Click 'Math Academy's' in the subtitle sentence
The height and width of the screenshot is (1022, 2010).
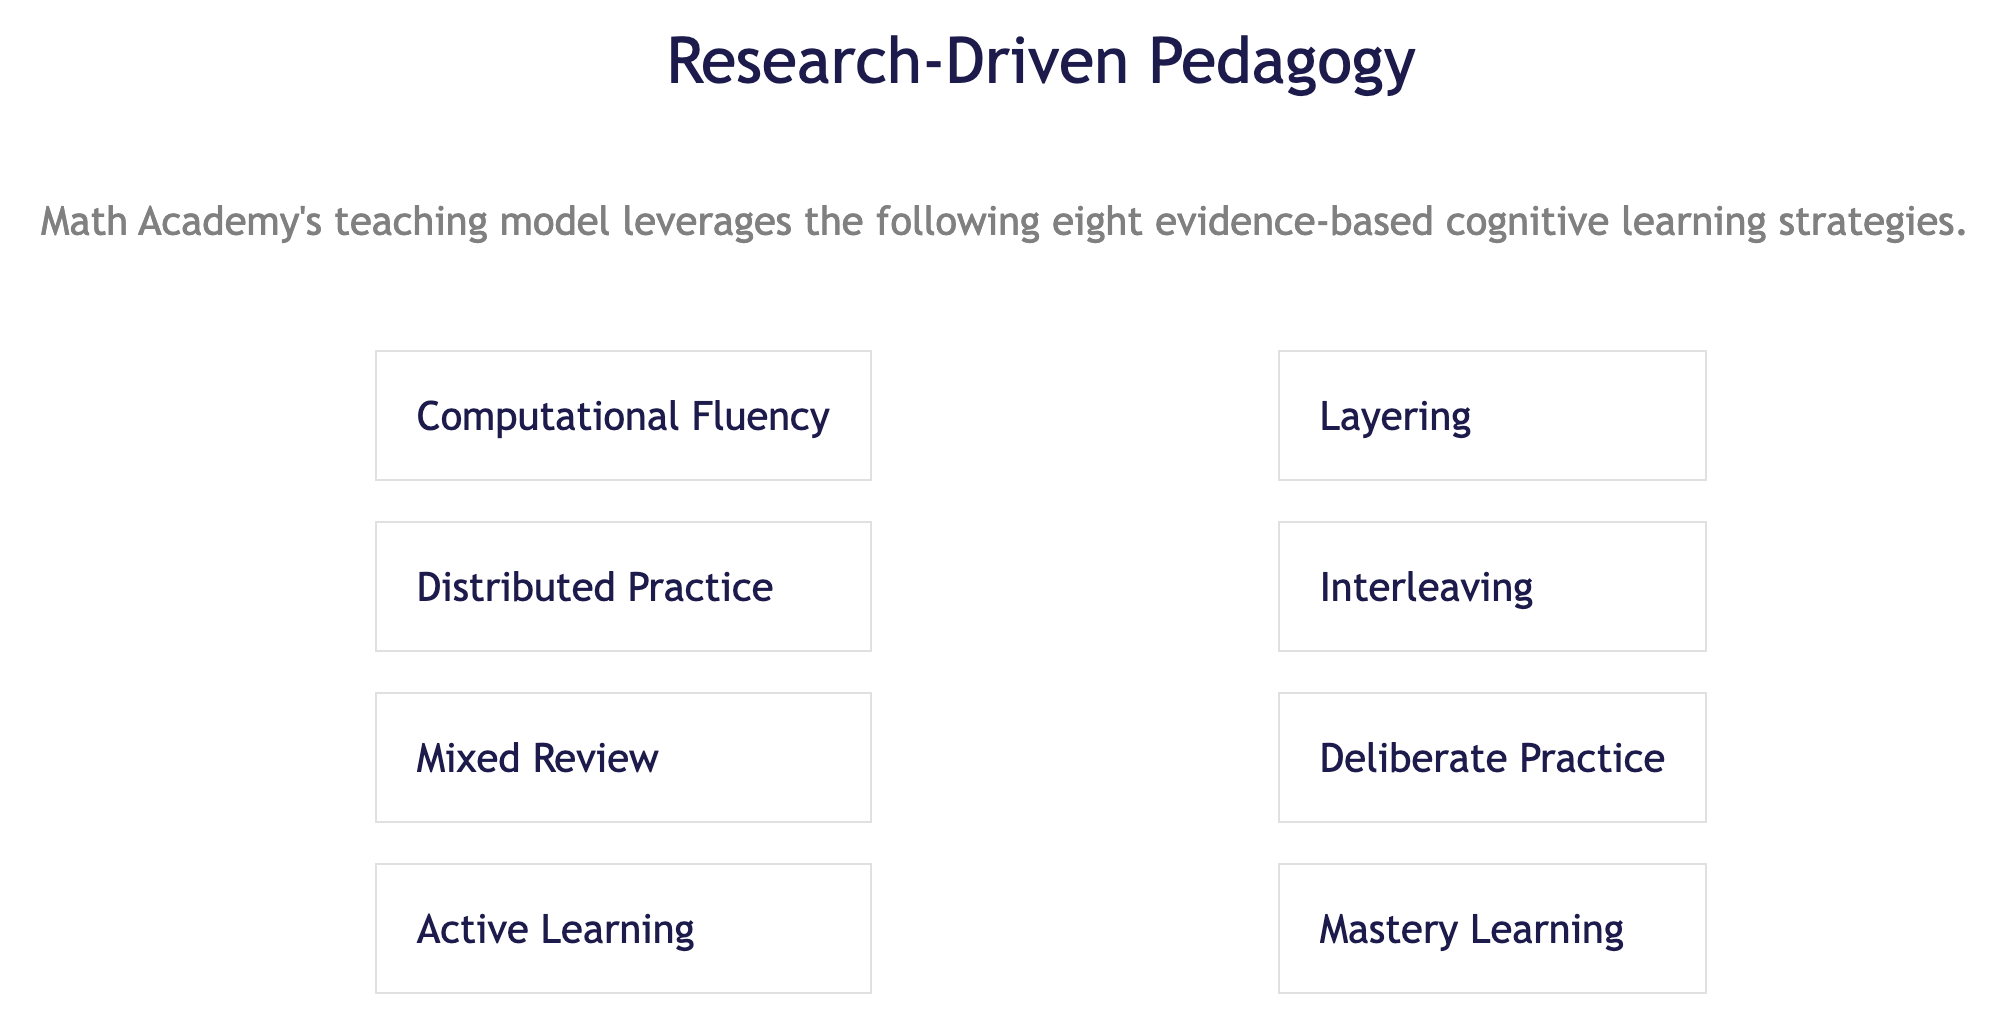(180, 222)
